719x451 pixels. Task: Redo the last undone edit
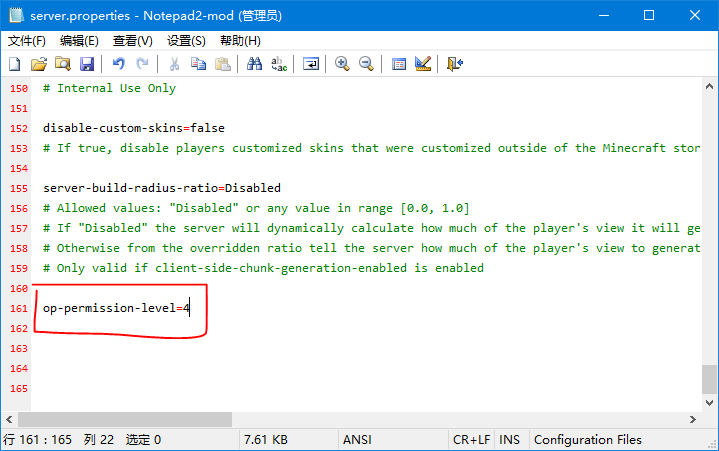click(x=143, y=64)
